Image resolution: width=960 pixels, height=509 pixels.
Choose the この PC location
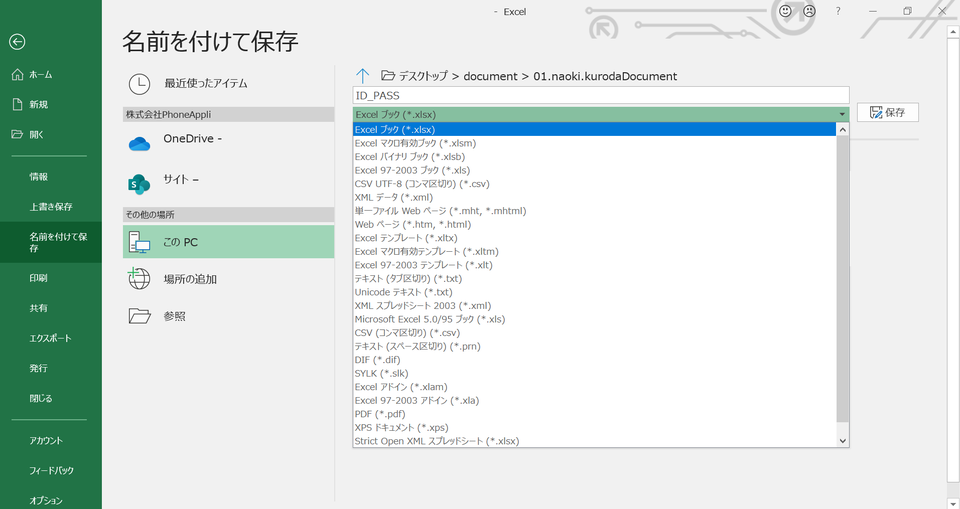pyautogui.click(x=228, y=242)
